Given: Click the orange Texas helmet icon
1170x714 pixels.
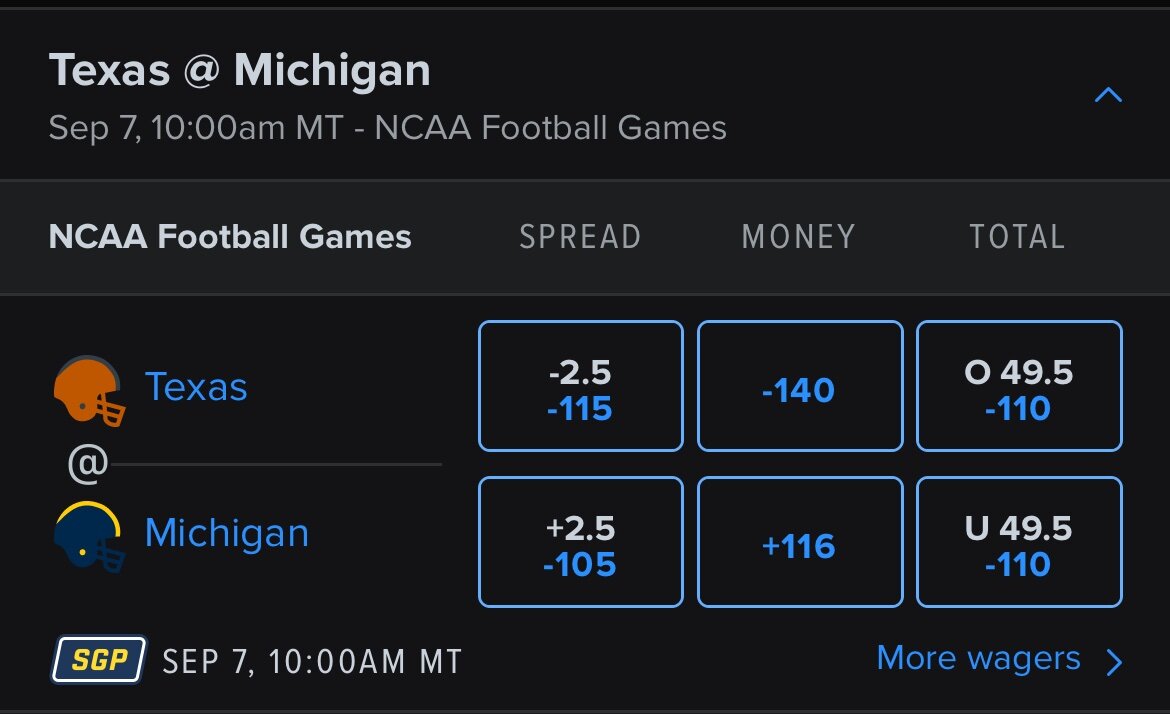Looking at the screenshot, I should coord(90,391).
